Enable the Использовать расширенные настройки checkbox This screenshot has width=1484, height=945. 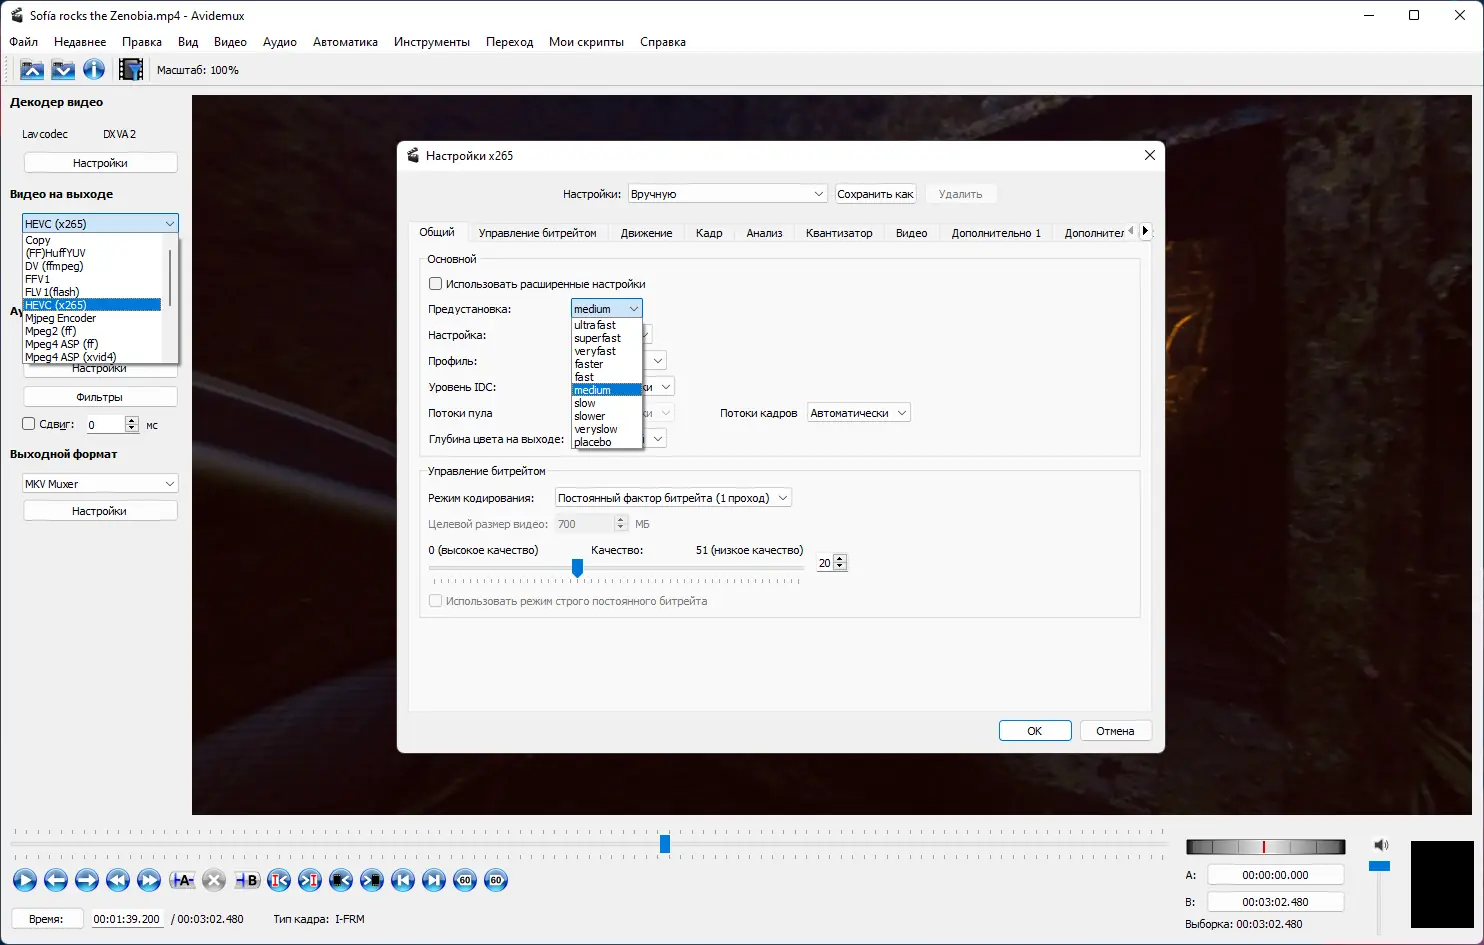pyautogui.click(x=435, y=283)
